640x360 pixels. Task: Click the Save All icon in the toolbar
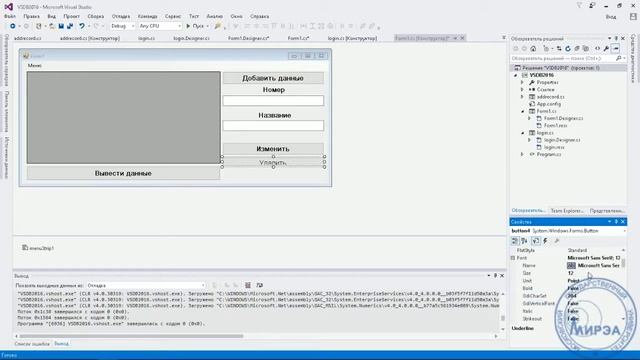click(70, 26)
